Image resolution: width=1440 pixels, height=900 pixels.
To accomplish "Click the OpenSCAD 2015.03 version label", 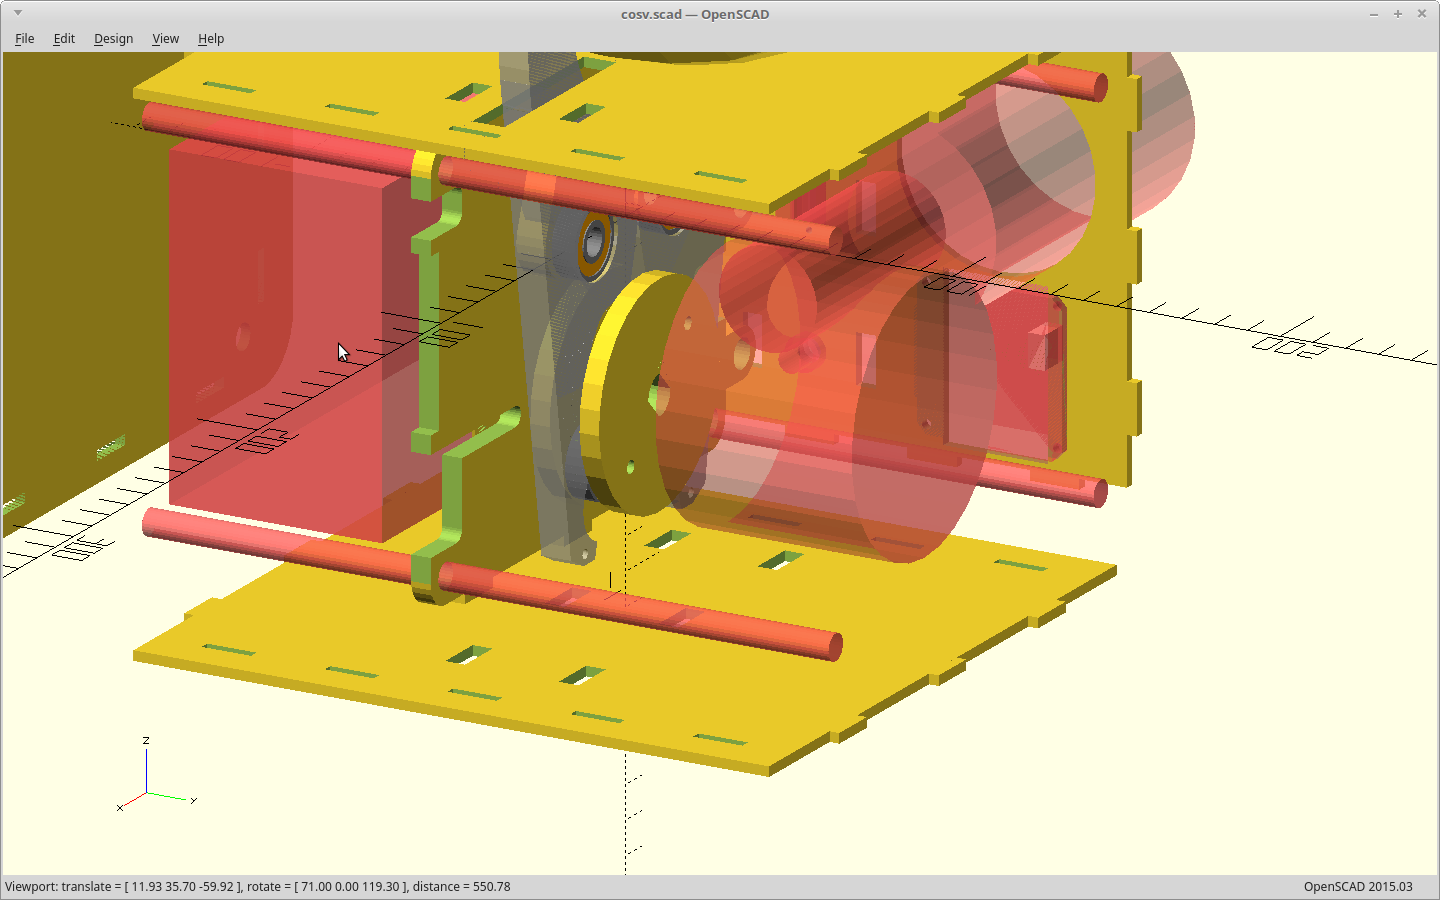I will tap(1357, 887).
